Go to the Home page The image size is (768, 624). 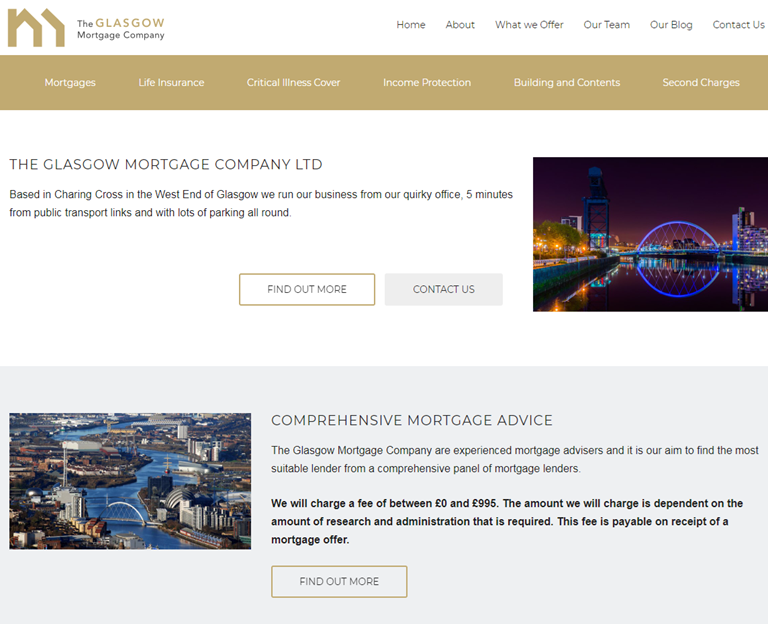[410, 24]
